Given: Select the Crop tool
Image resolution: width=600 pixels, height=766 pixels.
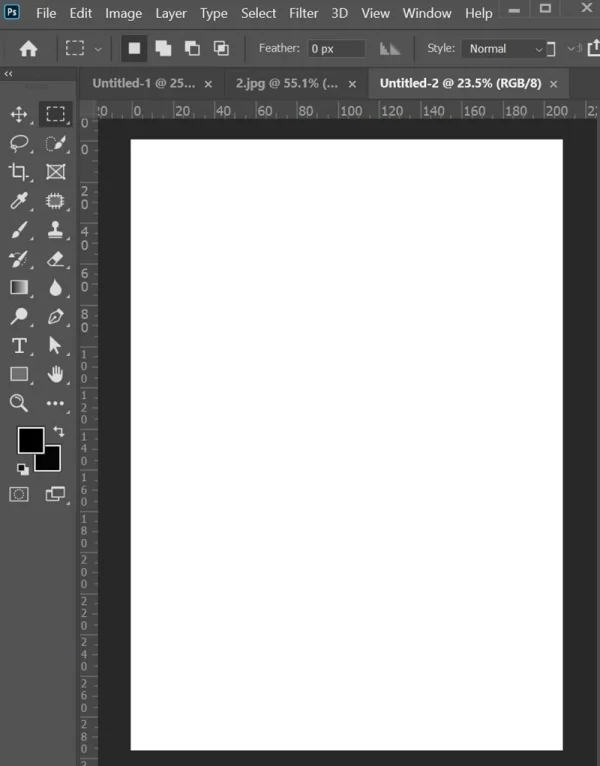Looking at the screenshot, I should pyautogui.click(x=19, y=172).
